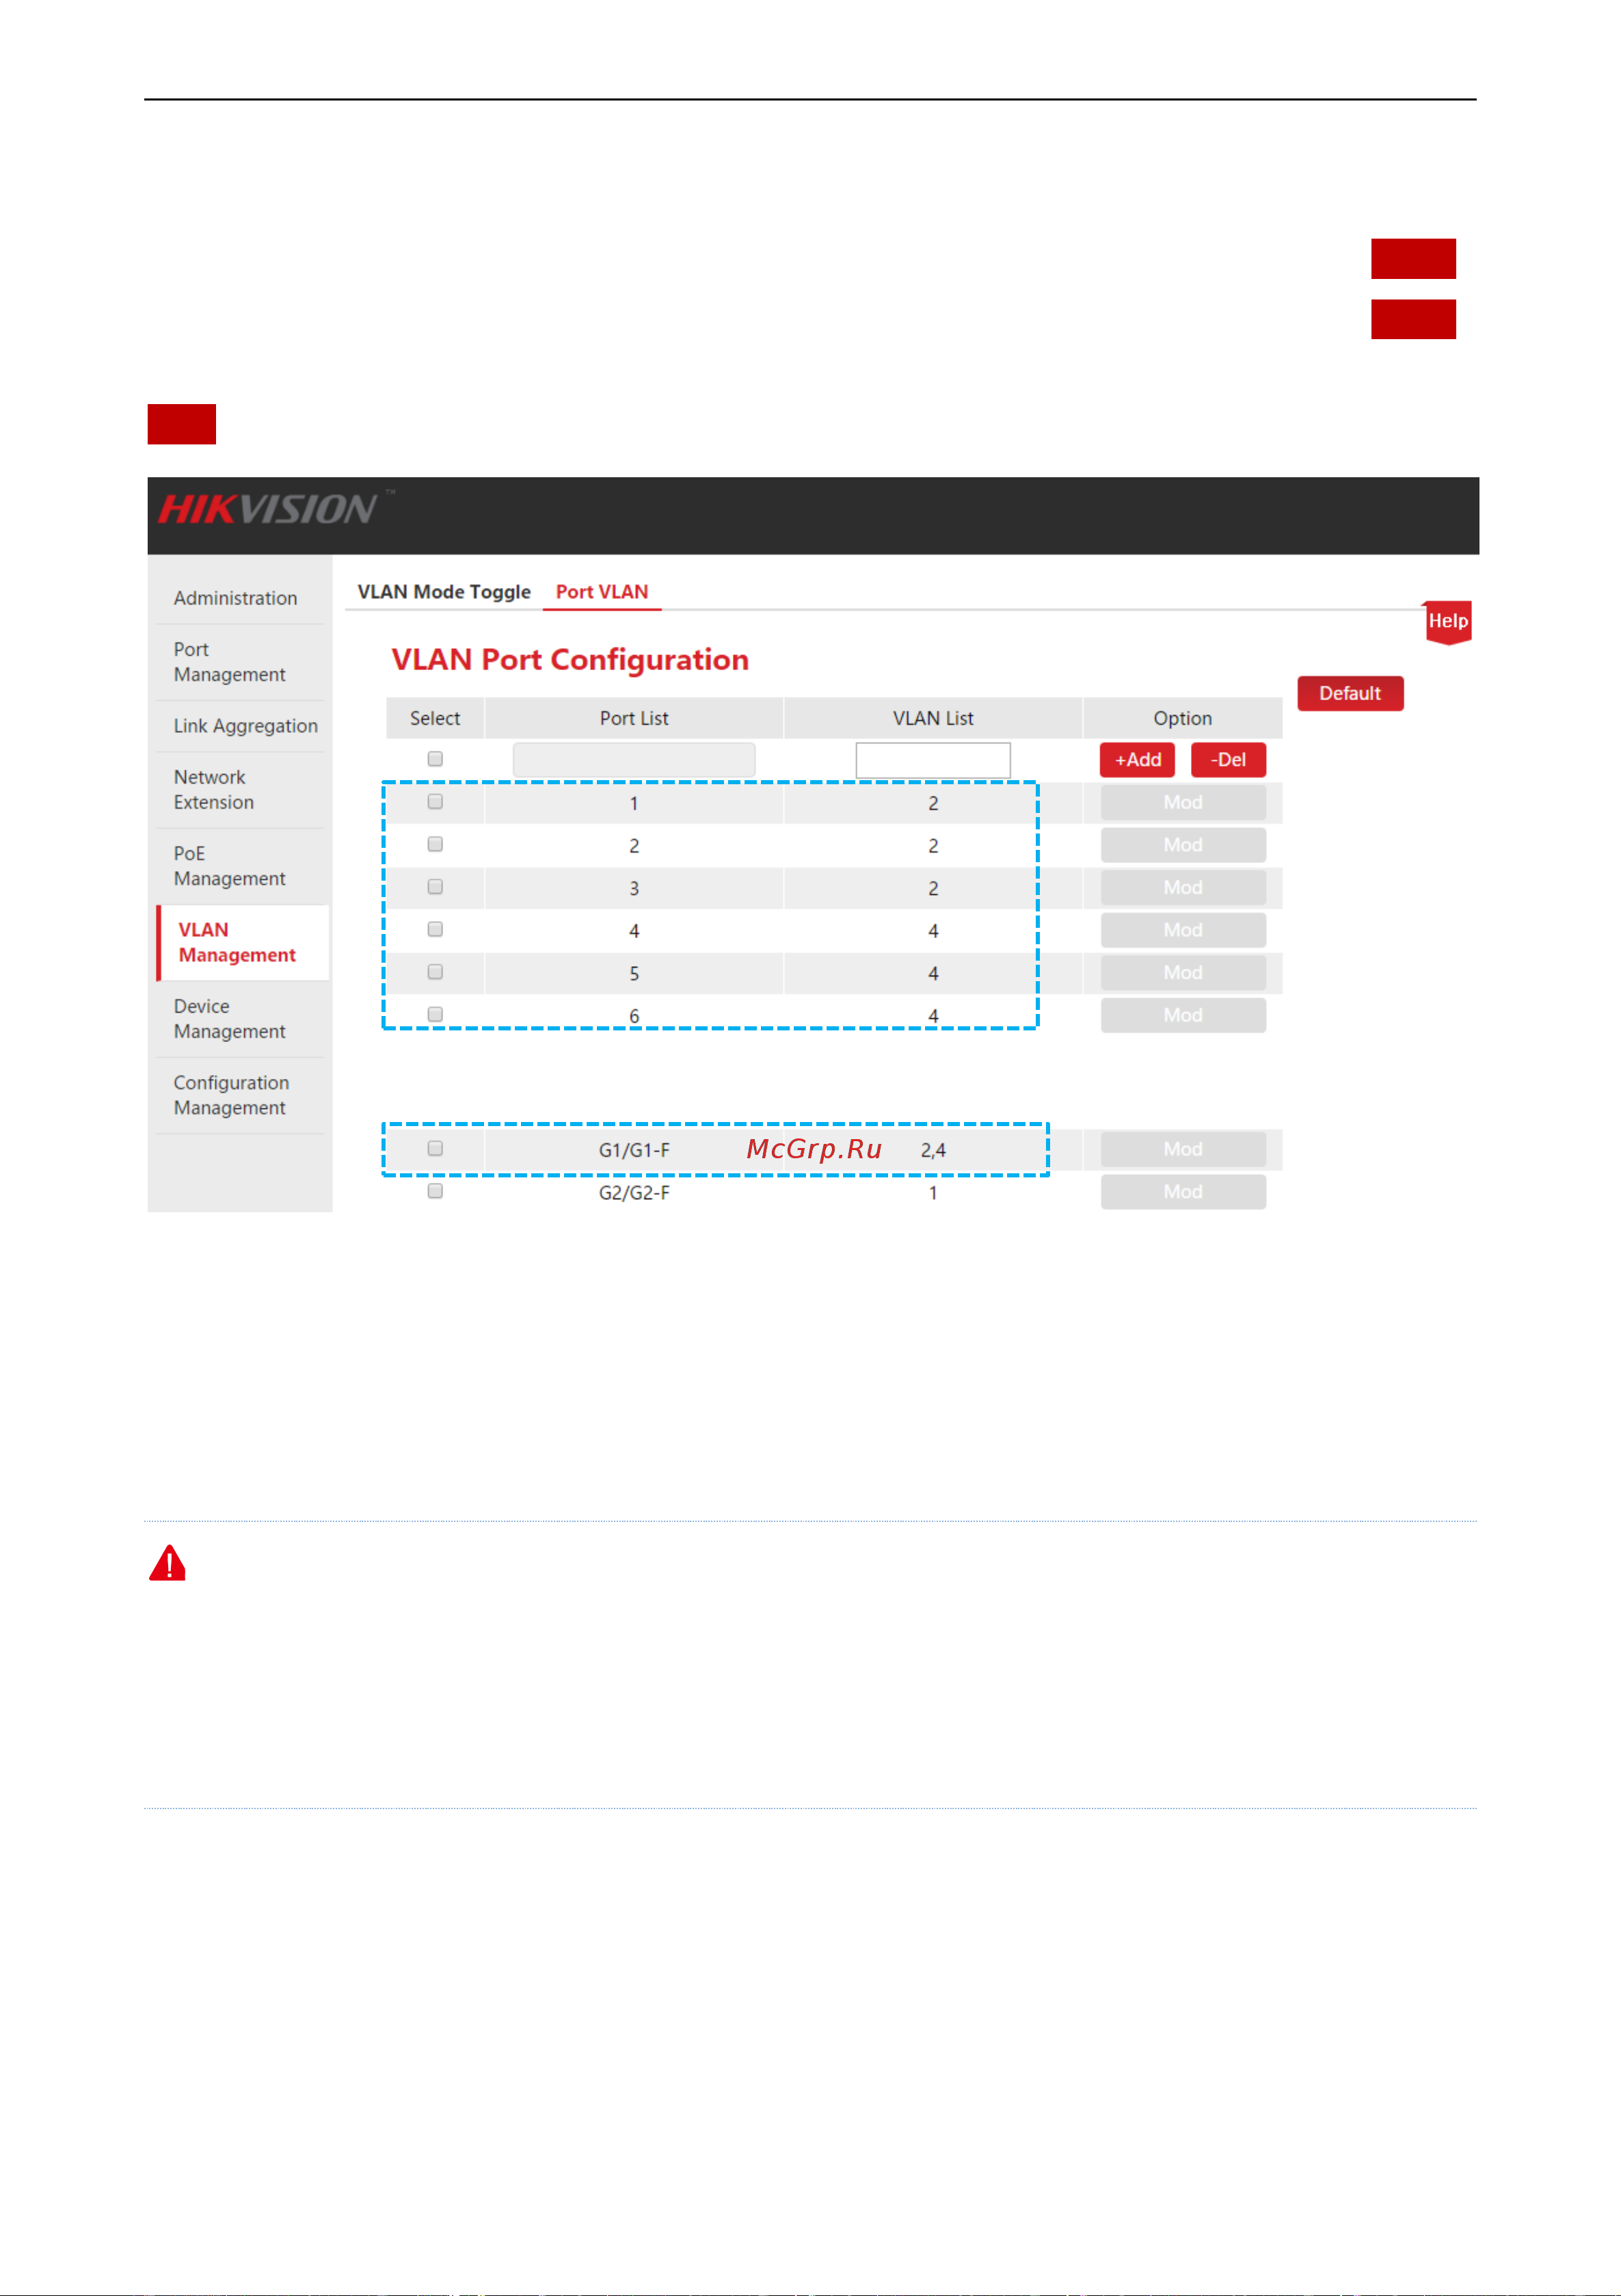Click Mod button for G1/G1-F
The image size is (1621, 2296).
pos(1183,1149)
